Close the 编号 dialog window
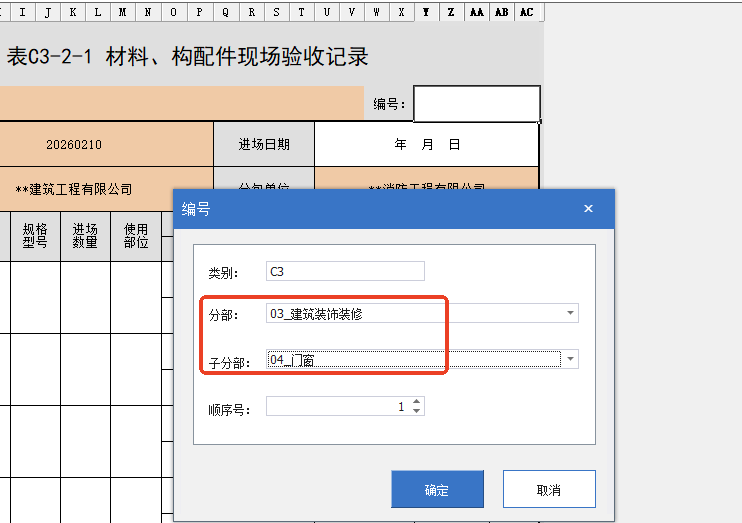Image resolution: width=742 pixels, height=523 pixels. pyautogui.click(x=588, y=209)
